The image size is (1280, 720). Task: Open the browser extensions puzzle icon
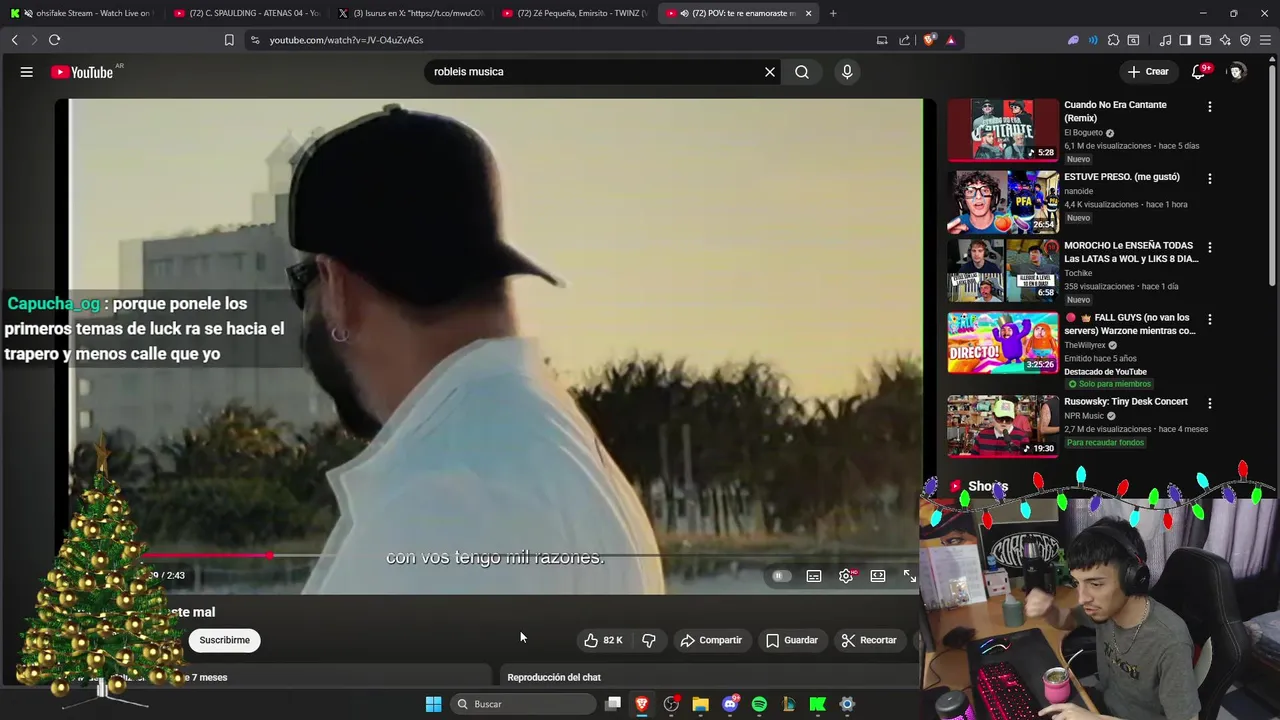click(x=1113, y=40)
